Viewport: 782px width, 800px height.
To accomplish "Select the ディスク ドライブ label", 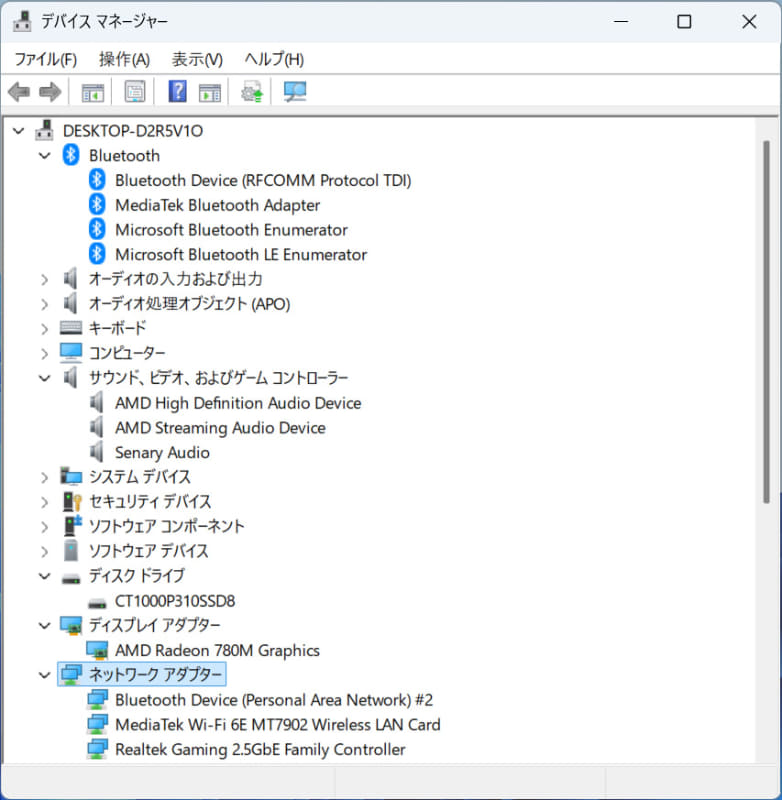I will (x=136, y=576).
